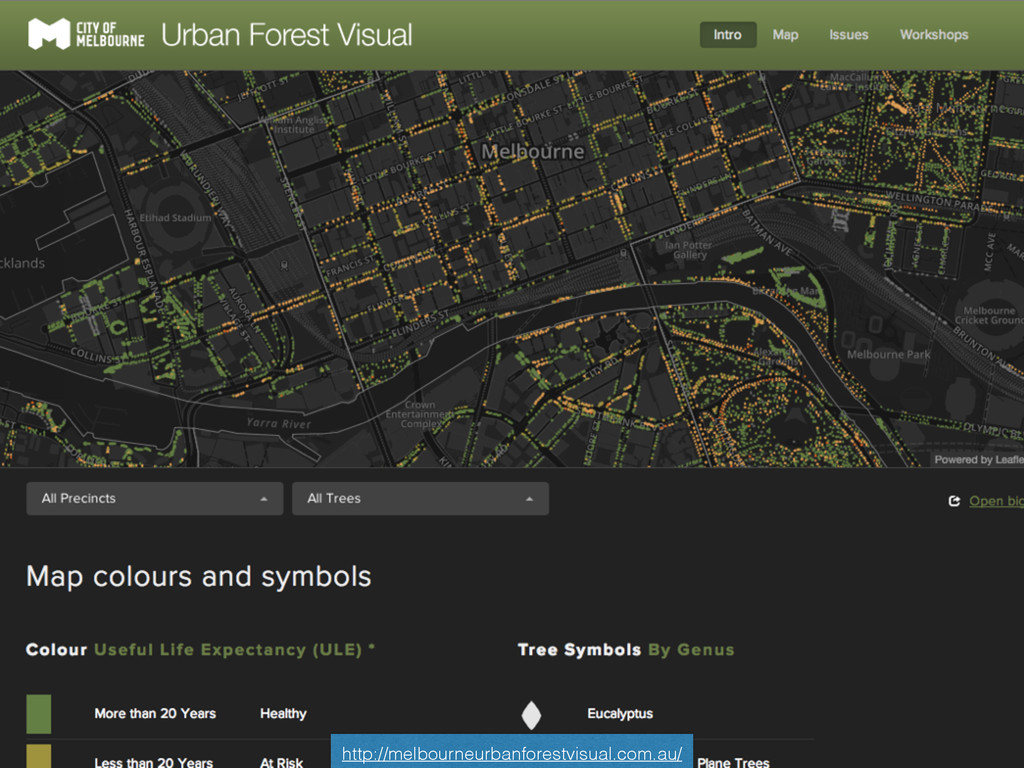The image size is (1024, 768).
Task: Click the Etihad Stadium map label
Action: pyautogui.click(x=175, y=217)
